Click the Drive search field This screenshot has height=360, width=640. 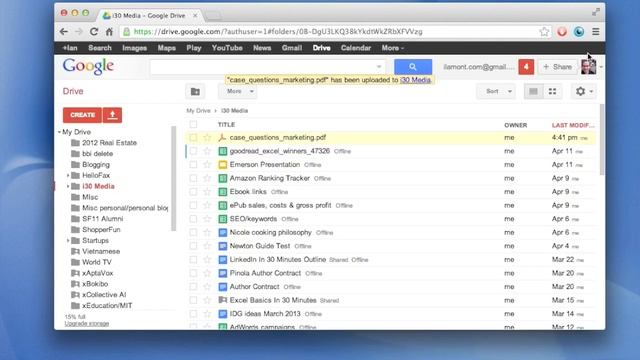tap(267, 67)
